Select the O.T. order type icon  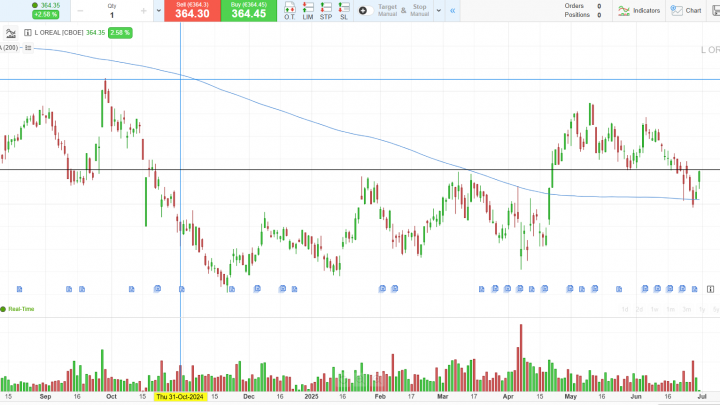point(289,12)
